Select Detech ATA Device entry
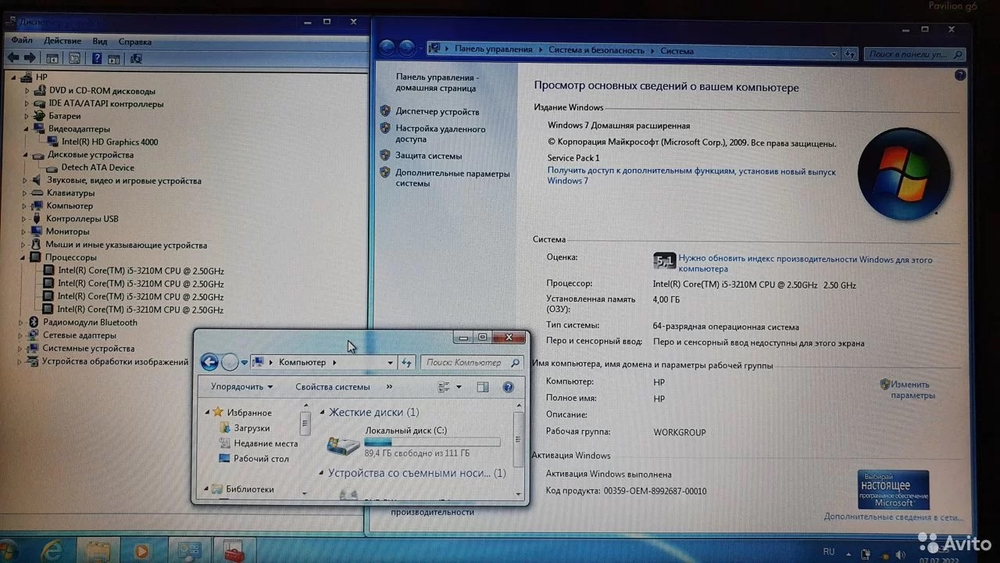The image size is (1000, 563). (x=98, y=168)
